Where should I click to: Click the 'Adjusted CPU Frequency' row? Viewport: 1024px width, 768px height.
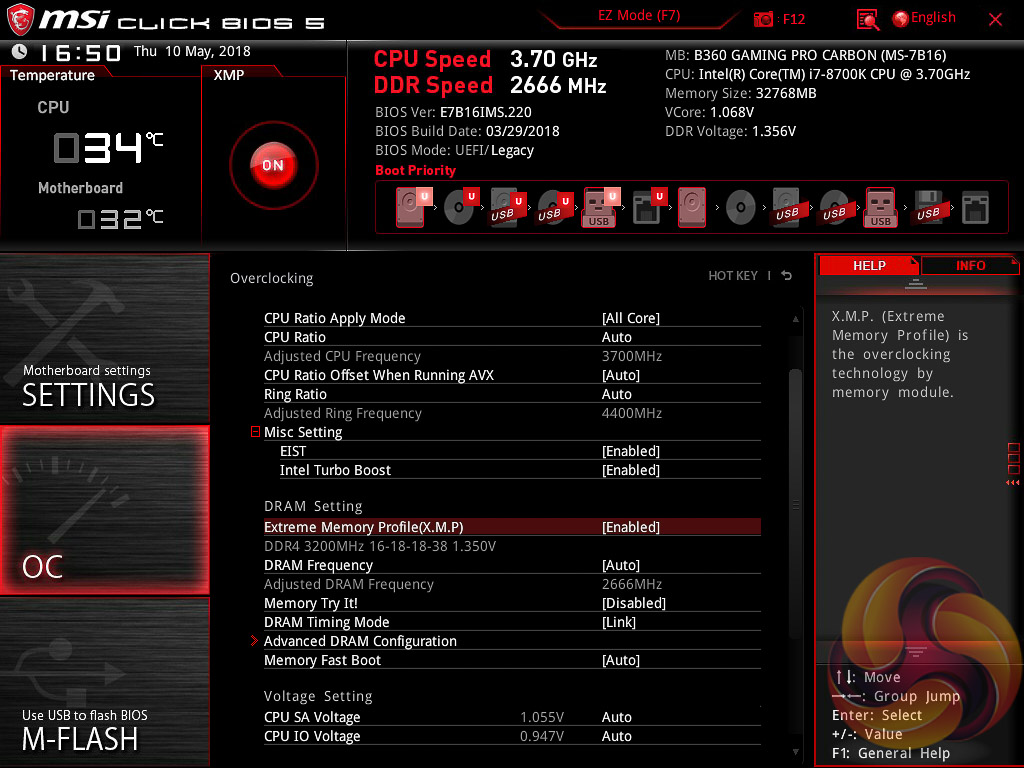(x=512, y=356)
